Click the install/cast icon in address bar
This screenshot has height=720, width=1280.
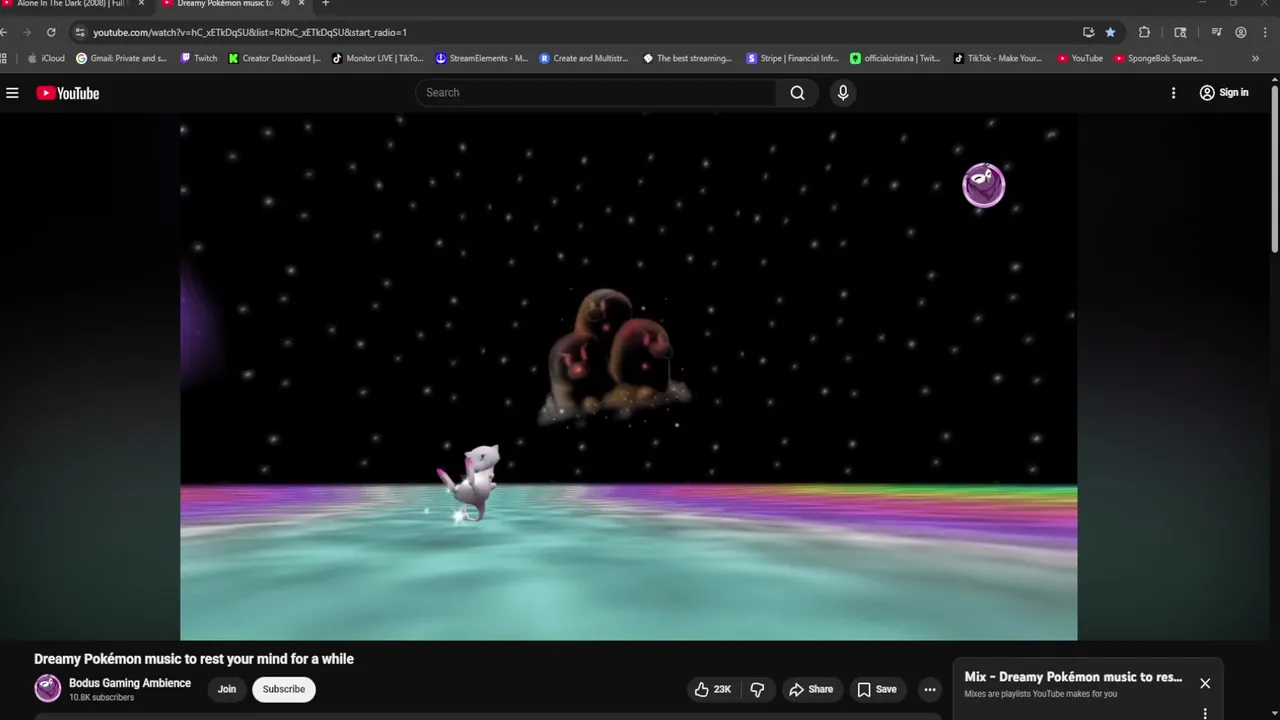(x=1088, y=32)
